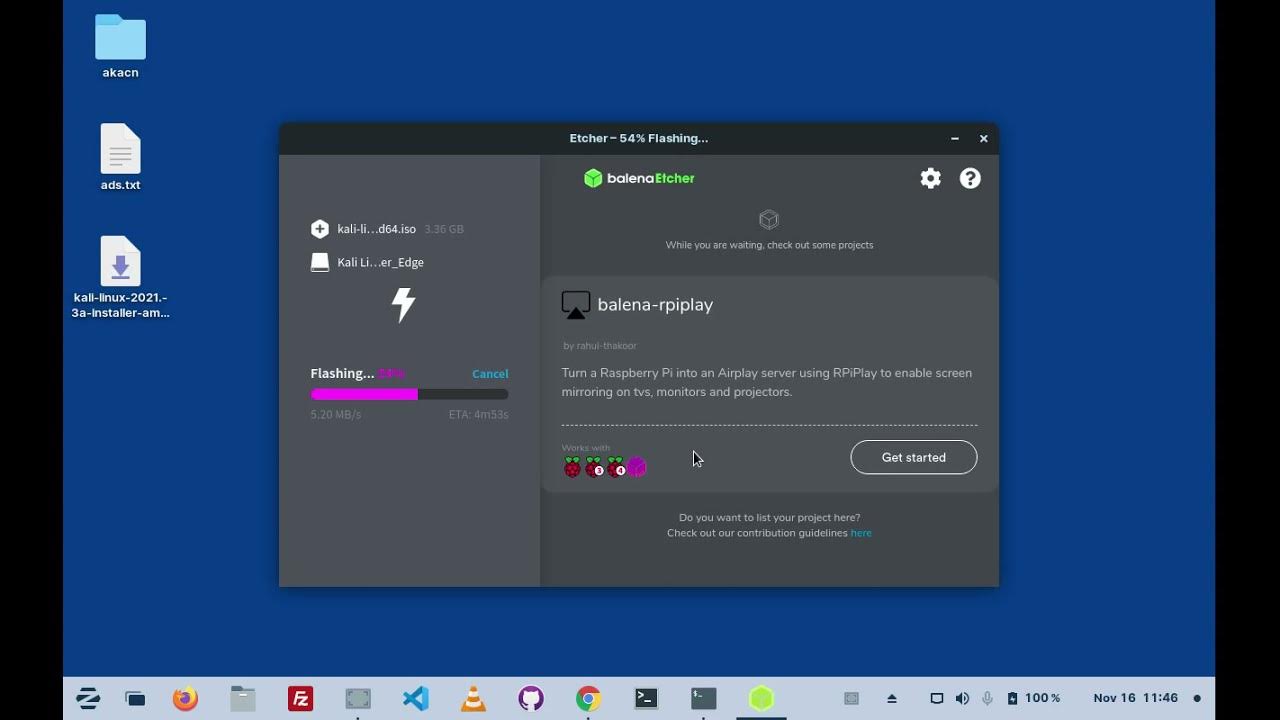The height and width of the screenshot is (720, 1280).
Task: Click the Kali Li...er_Edge drive name
Action: point(381,262)
